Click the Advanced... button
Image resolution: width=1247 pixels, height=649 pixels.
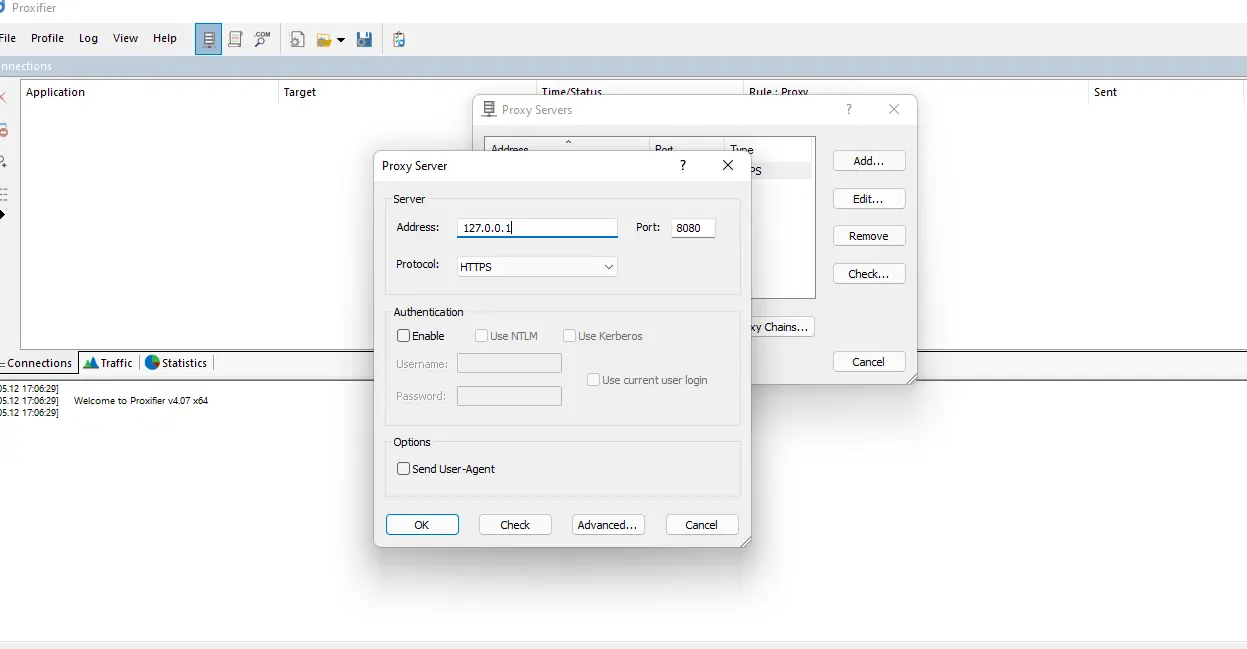click(x=608, y=525)
